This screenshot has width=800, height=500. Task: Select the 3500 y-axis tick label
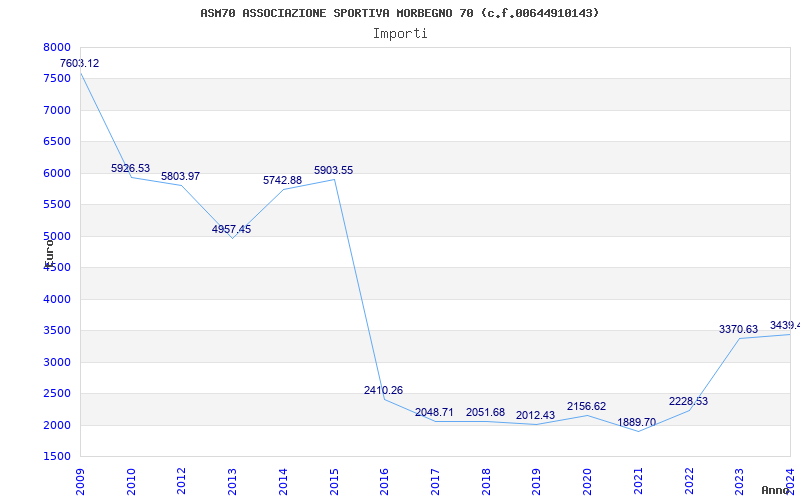55,331
